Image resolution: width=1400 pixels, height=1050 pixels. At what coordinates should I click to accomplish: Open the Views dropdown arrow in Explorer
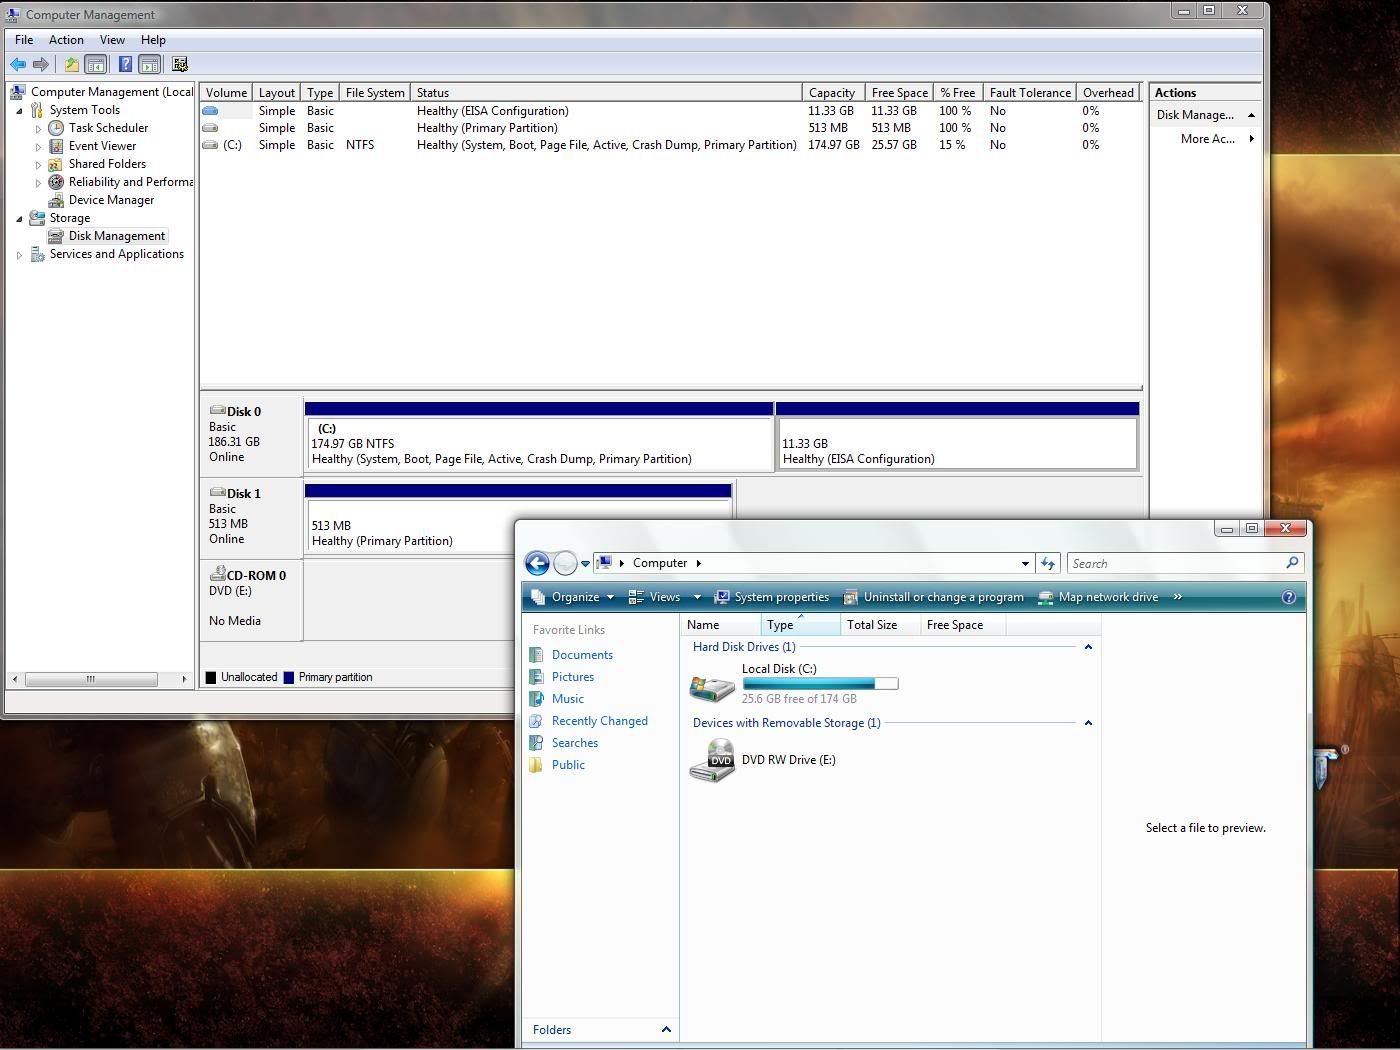tap(697, 597)
